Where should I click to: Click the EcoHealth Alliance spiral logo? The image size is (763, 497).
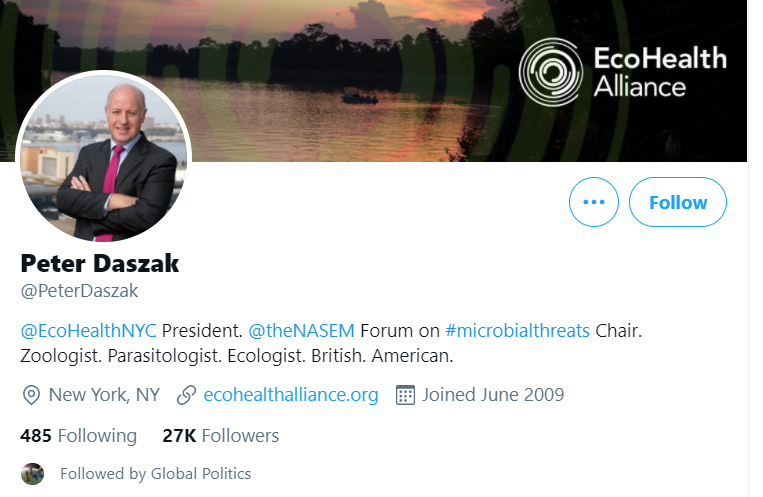pos(551,72)
